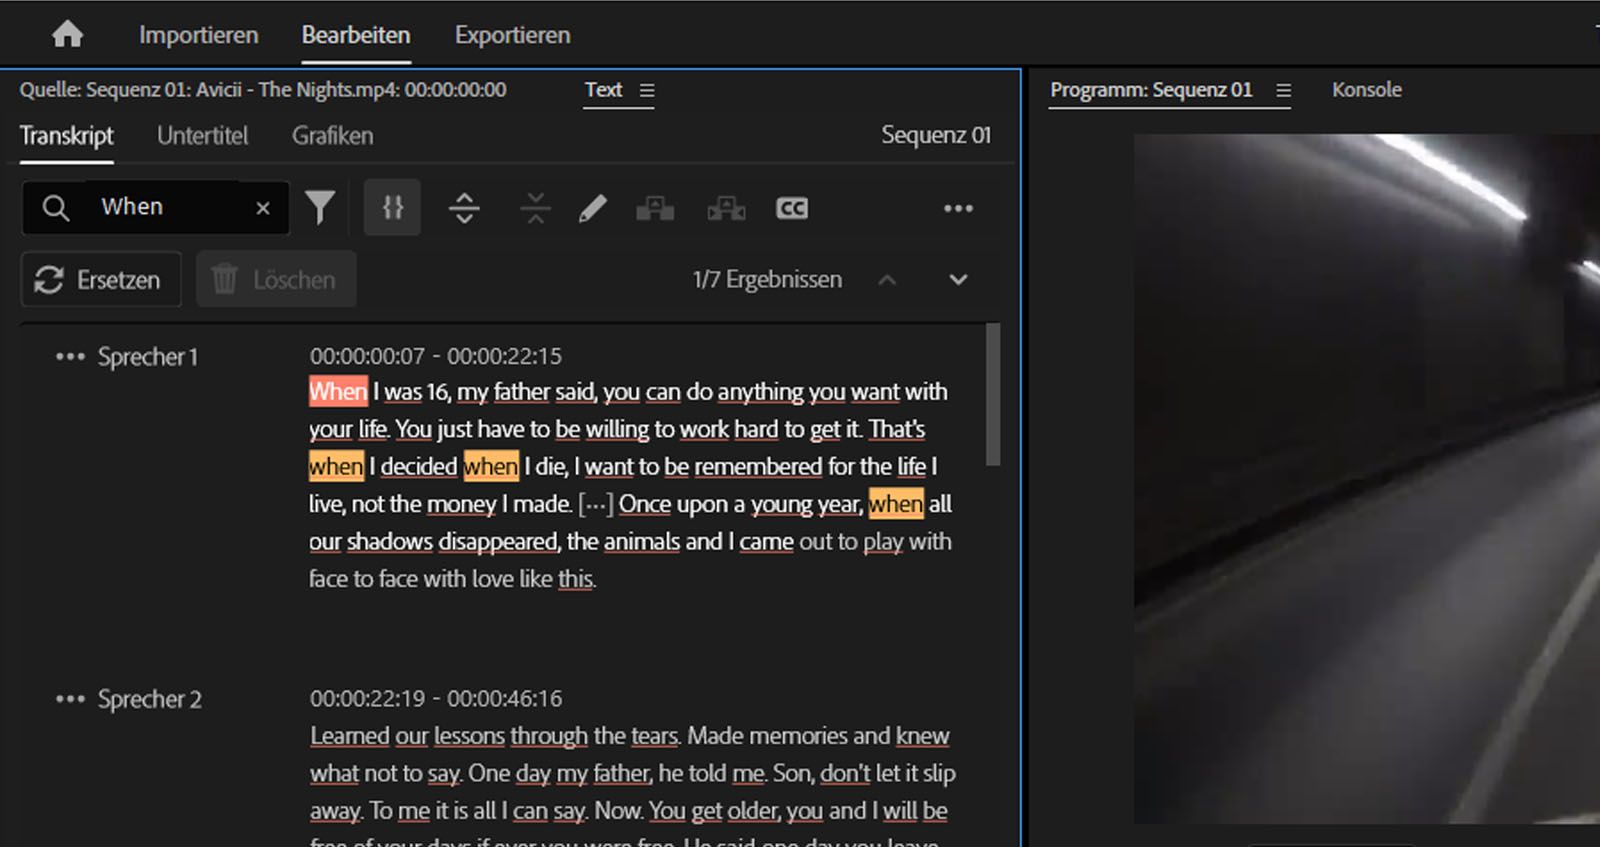1600x847 pixels.
Task: Click the Ersetzen button
Action: coord(101,280)
